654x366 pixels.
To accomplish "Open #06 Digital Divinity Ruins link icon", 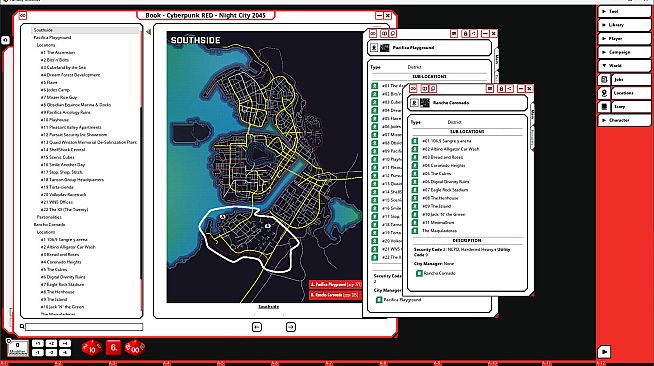I will click(415, 182).
